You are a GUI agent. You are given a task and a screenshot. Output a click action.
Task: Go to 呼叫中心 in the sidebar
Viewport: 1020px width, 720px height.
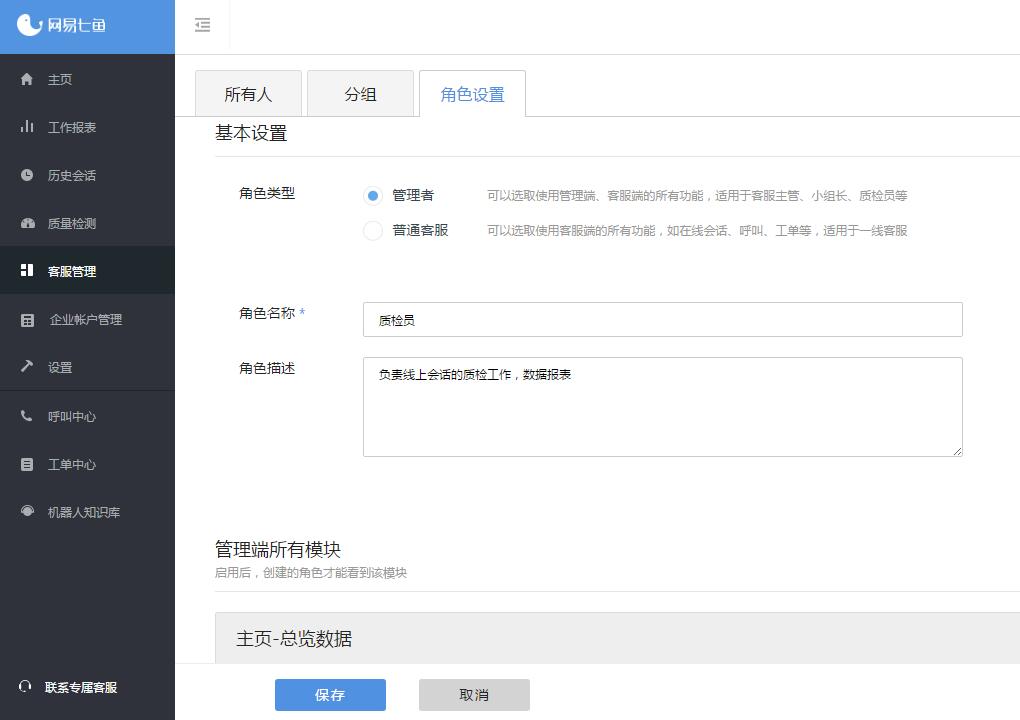click(x=87, y=416)
